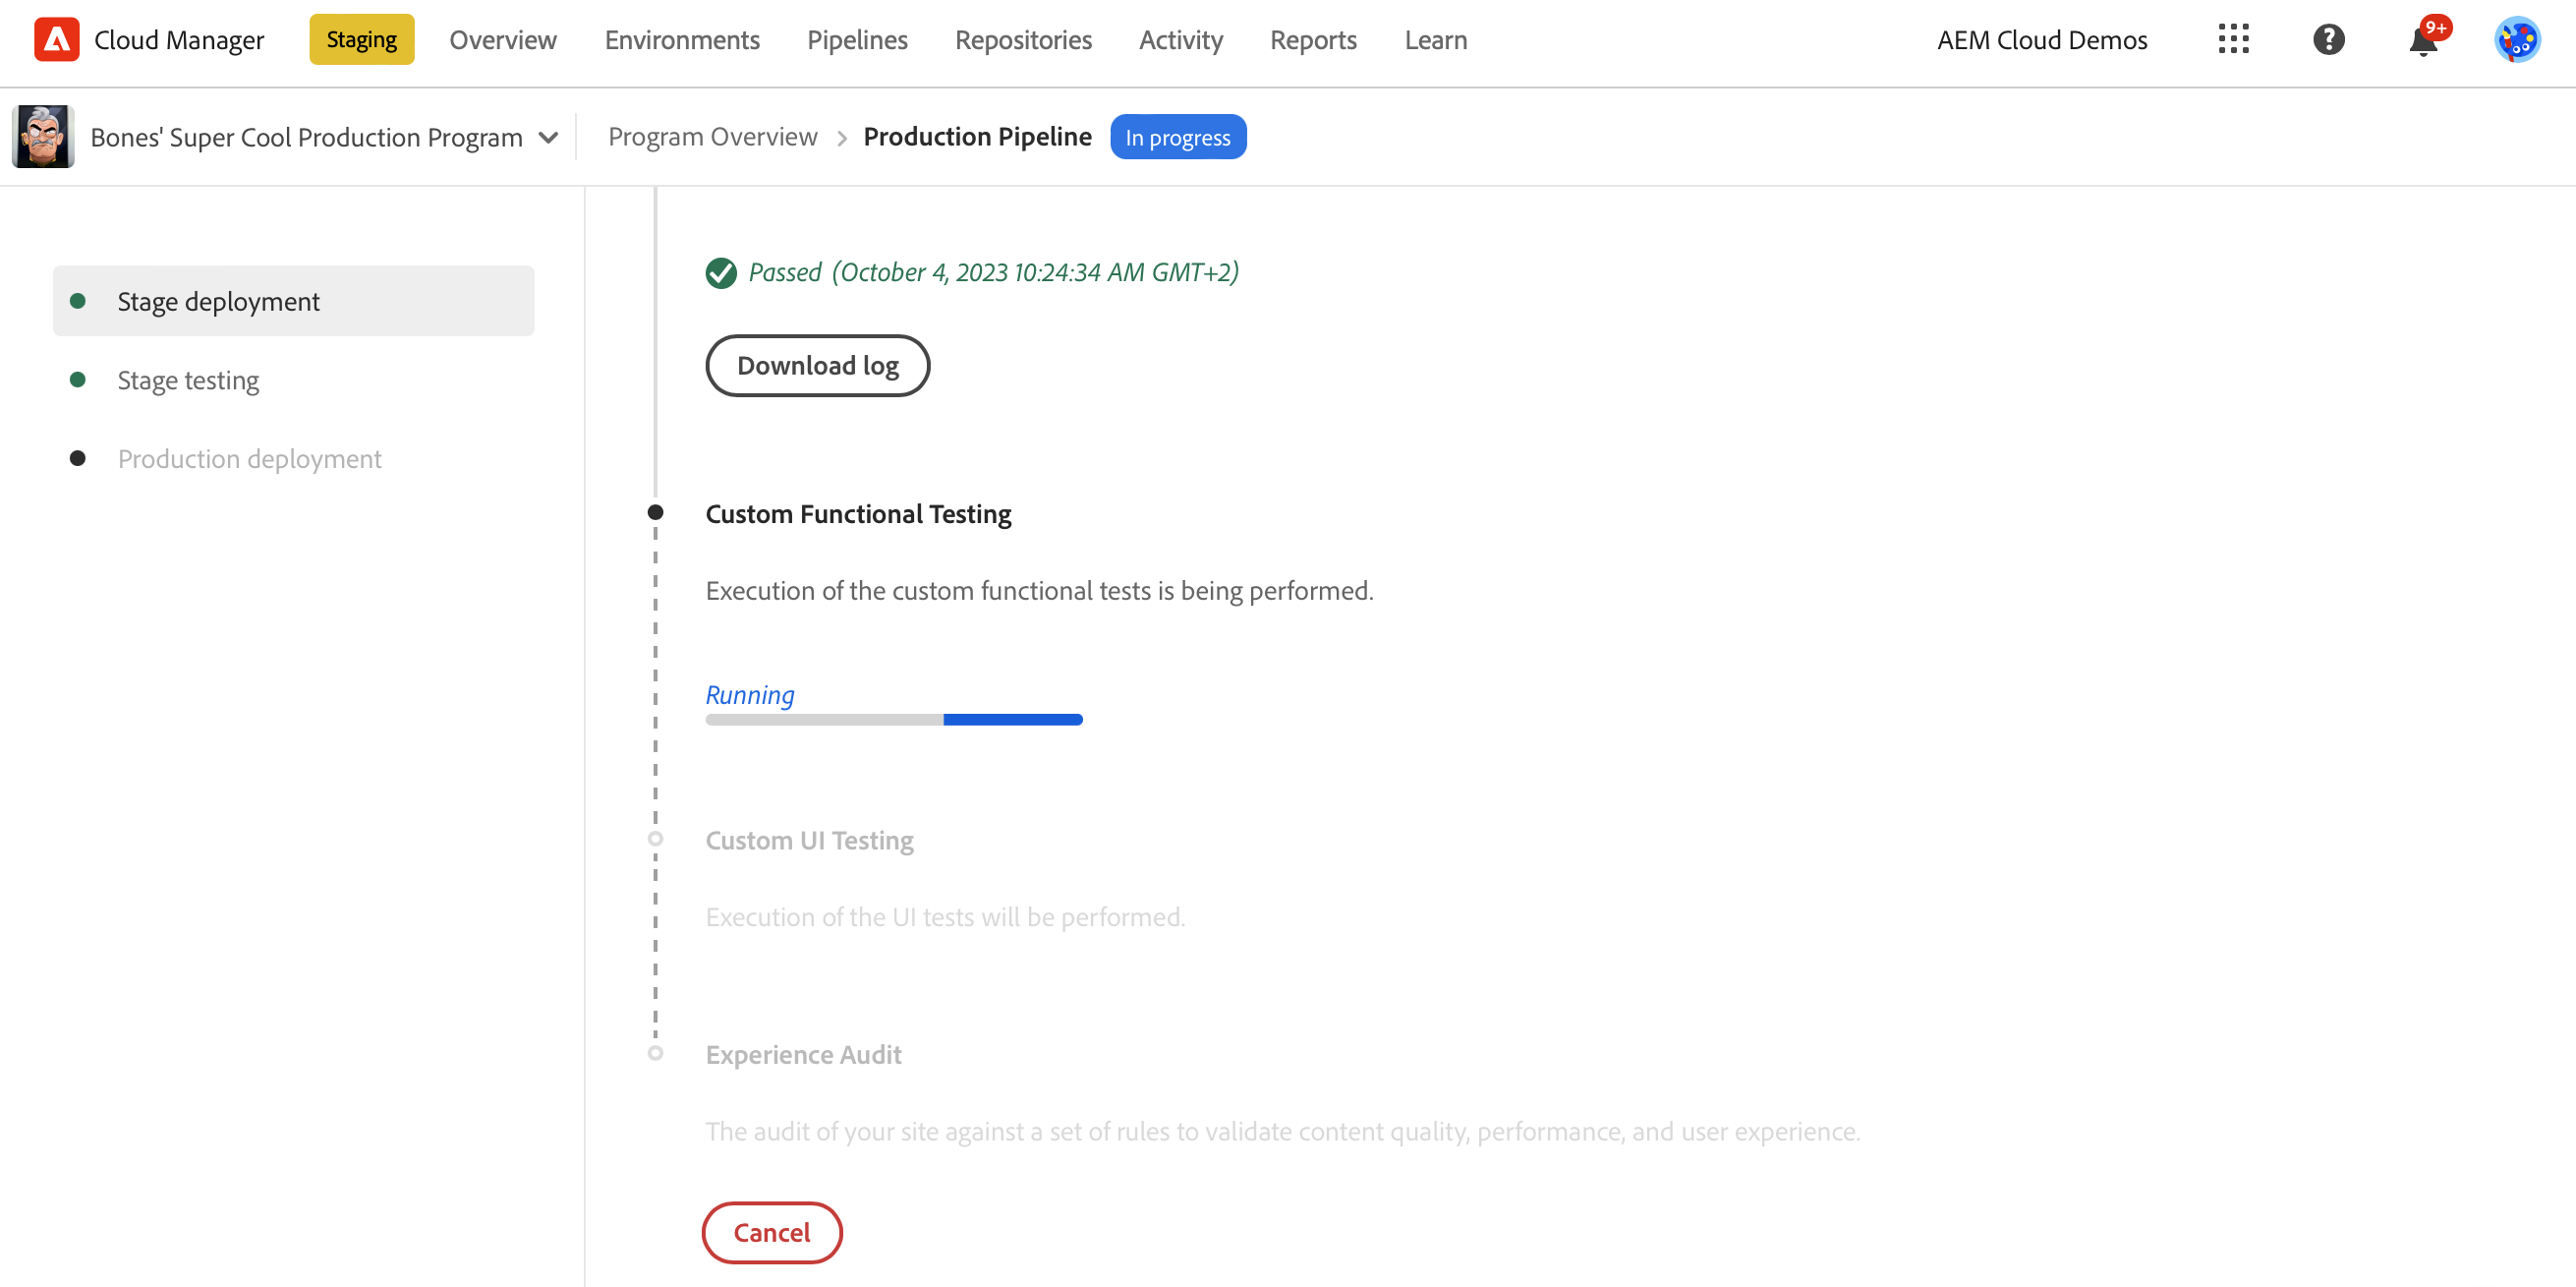Image resolution: width=2576 pixels, height=1287 pixels.
Task: Switch to the Environments tab
Action: pyautogui.click(x=682, y=40)
